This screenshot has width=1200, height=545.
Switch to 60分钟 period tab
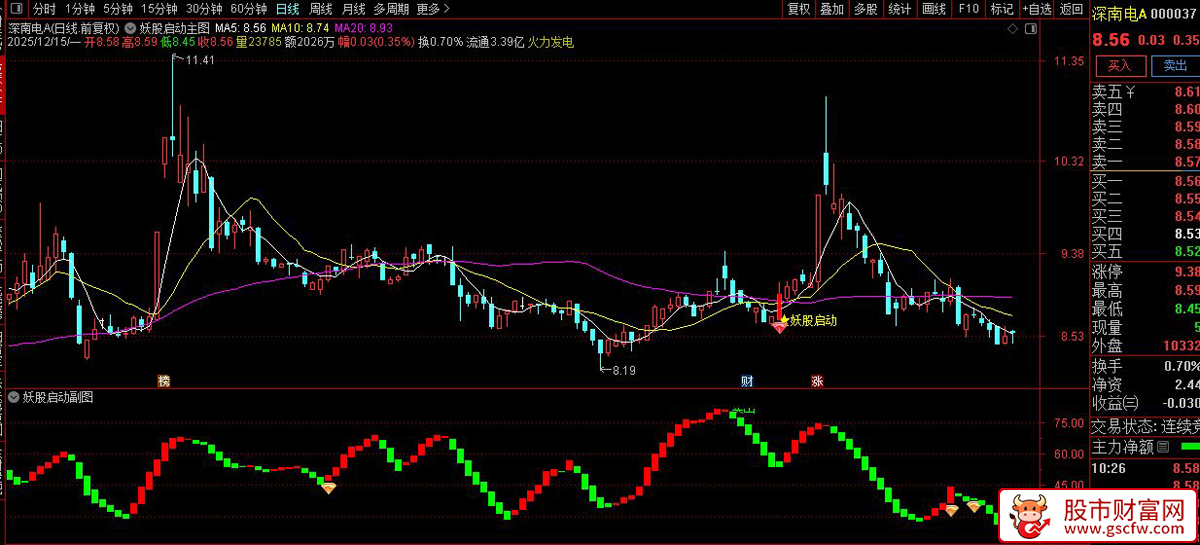click(x=249, y=9)
